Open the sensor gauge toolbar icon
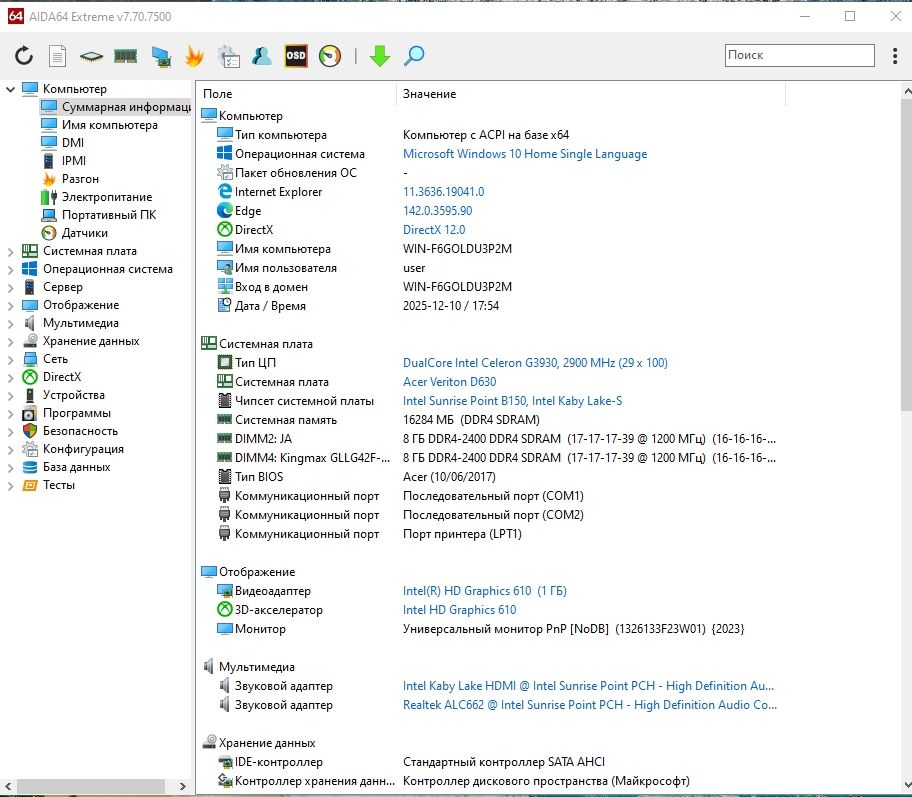The image size is (912, 797). pos(330,56)
